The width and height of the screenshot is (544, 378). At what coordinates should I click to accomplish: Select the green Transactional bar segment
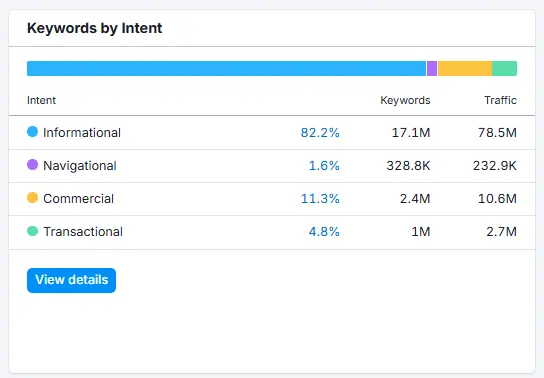coord(504,68)
